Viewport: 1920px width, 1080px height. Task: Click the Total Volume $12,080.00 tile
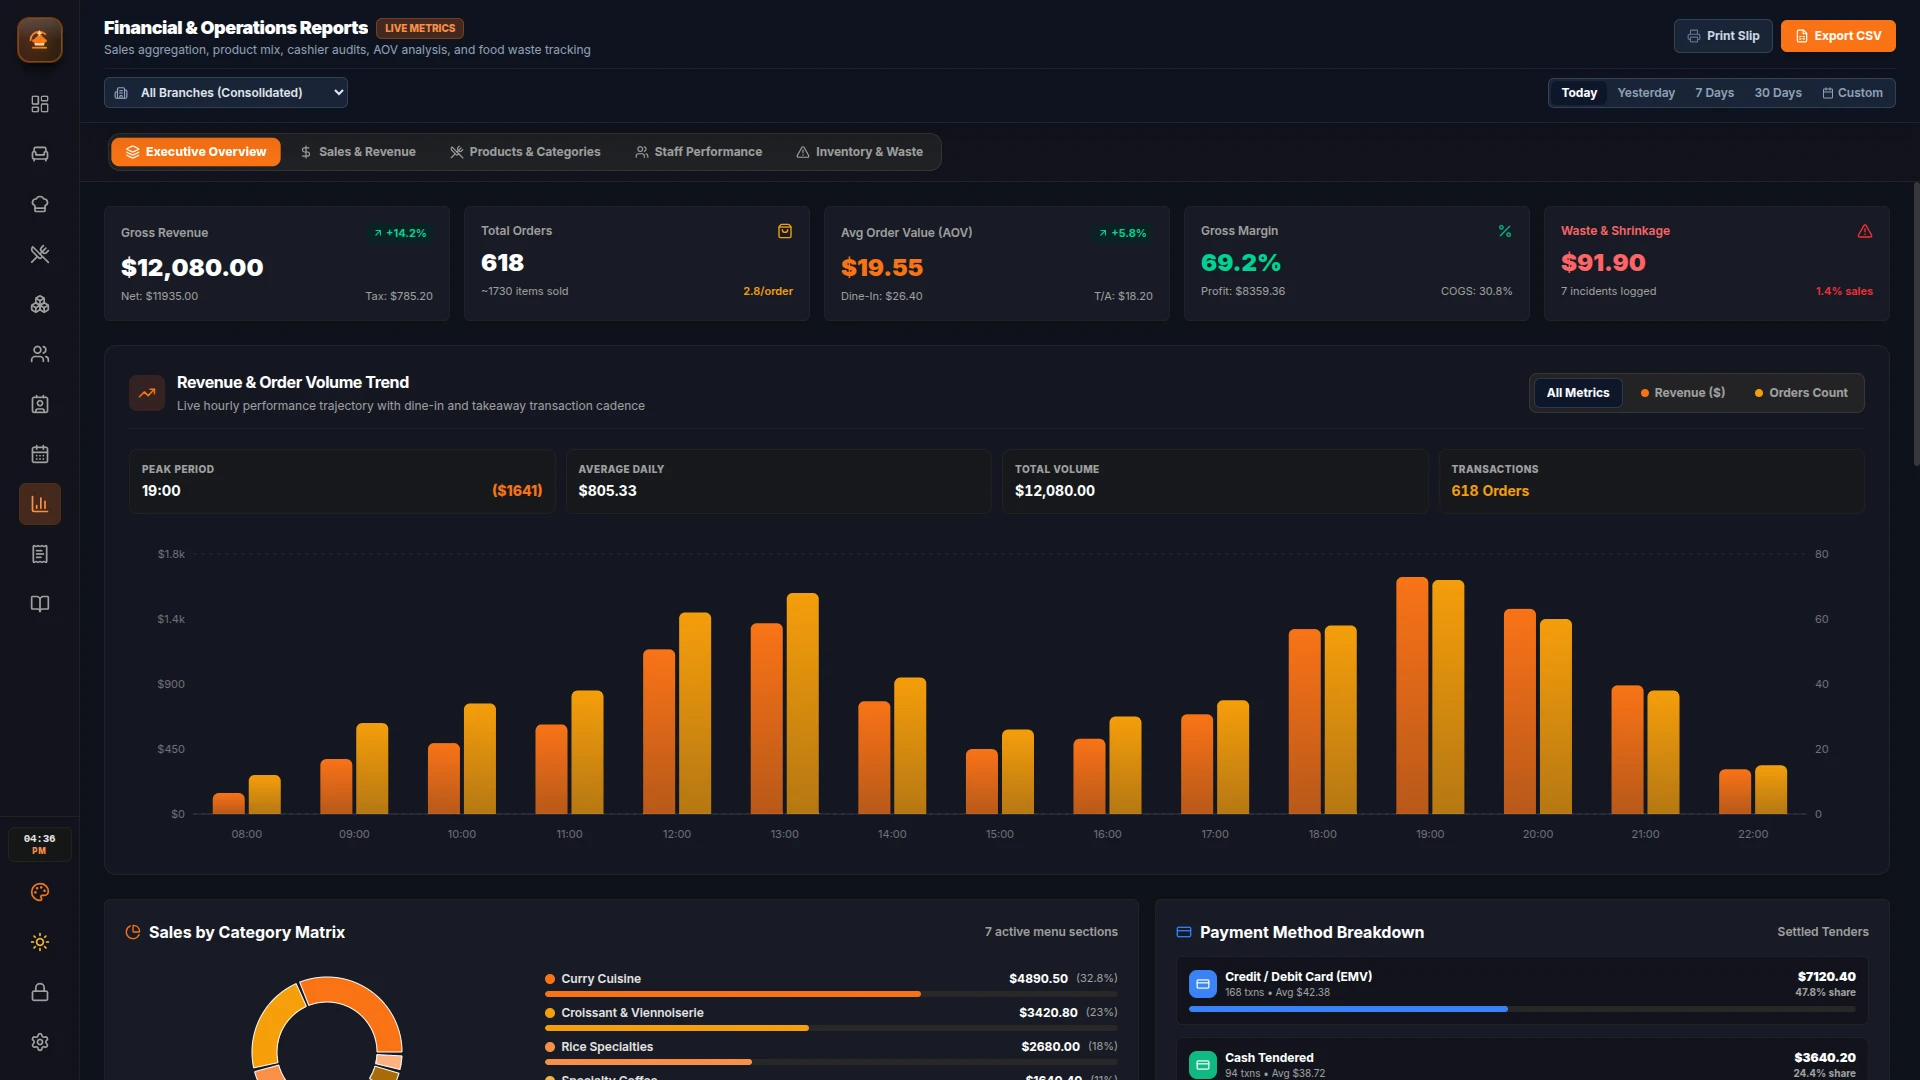coord(1215,481)
